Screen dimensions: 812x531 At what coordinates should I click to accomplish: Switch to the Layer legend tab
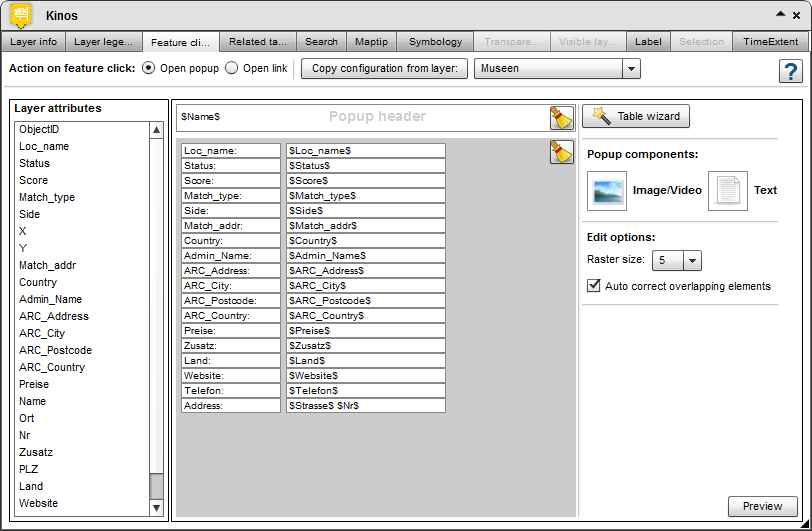click(104, 42)
